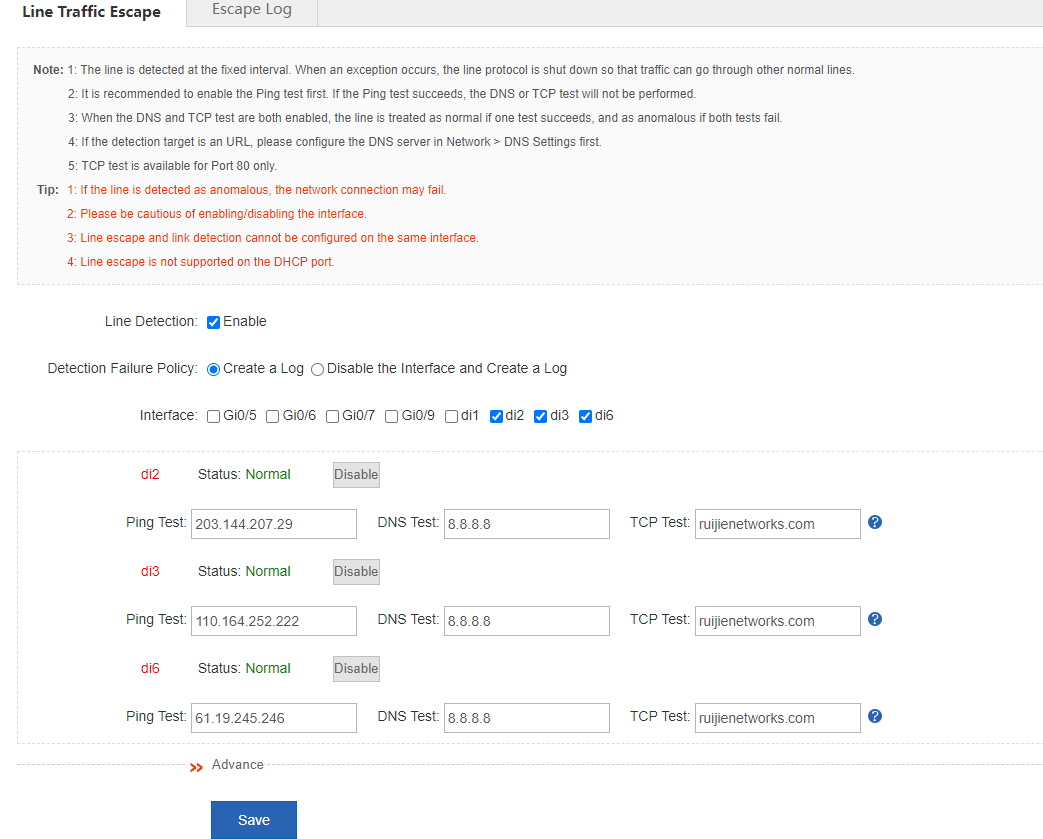Click the help icon beside di3 TCP Test
Screen dimensions: 1043x839
(x=875, y=619)
